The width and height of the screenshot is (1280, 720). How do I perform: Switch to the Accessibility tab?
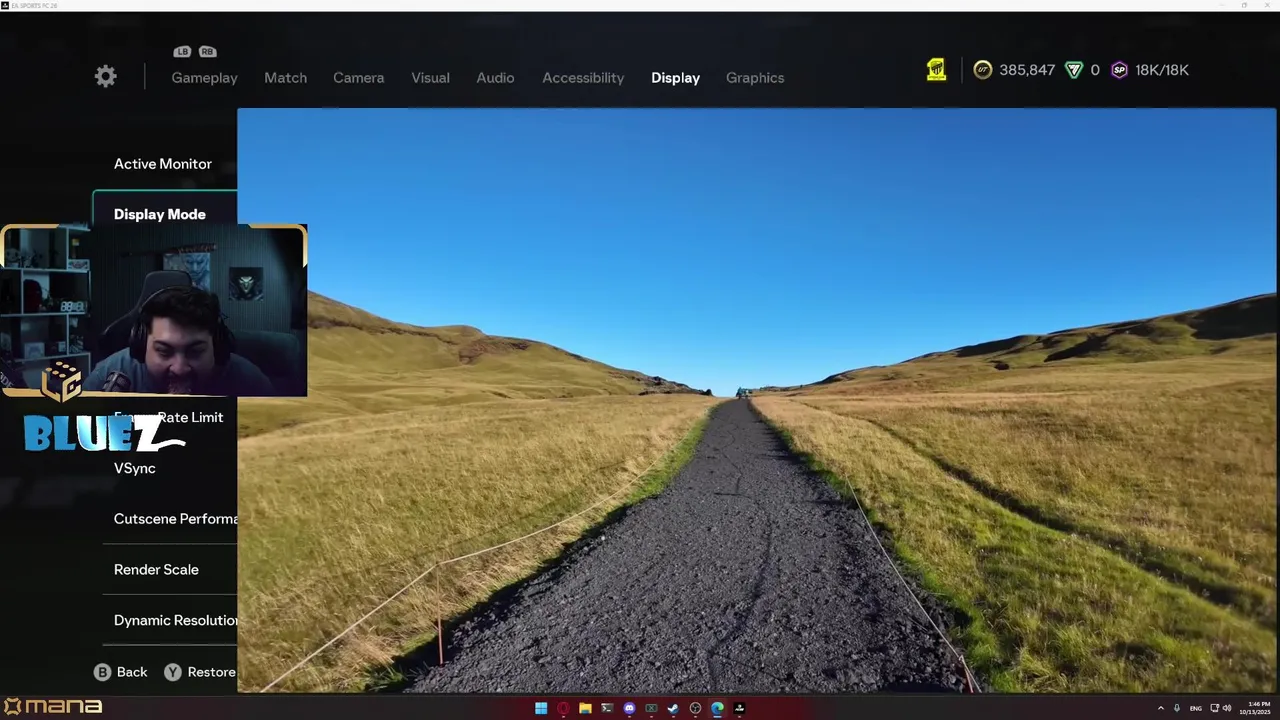tap(583, 78)
